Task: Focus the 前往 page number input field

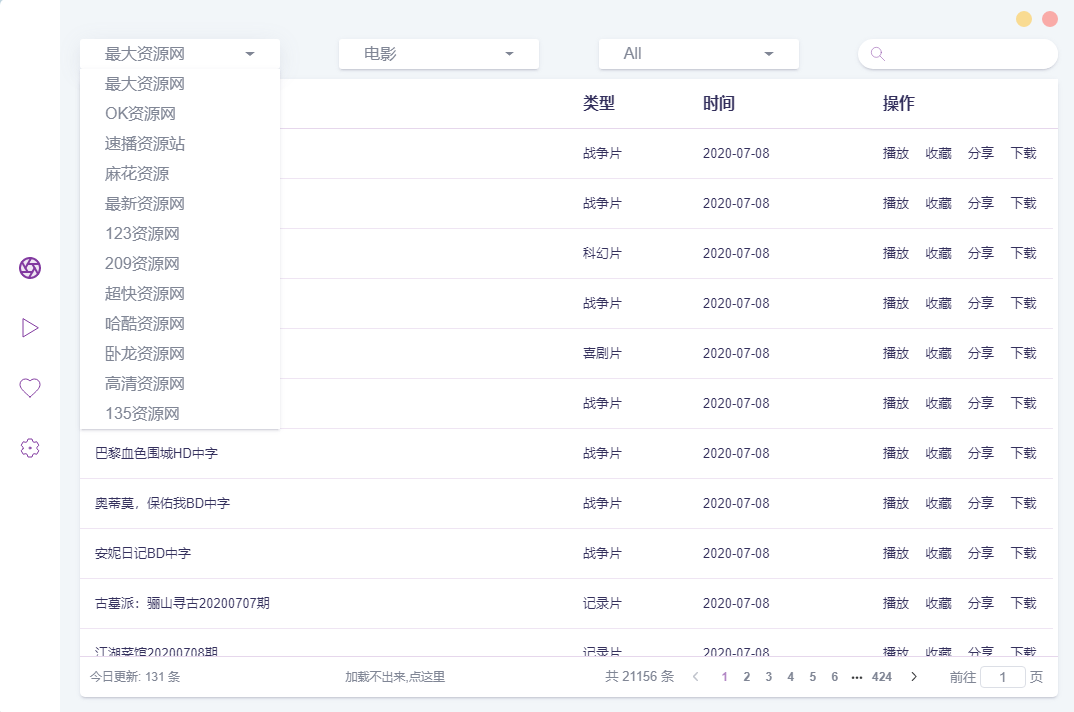Action: click(x=1002, y=677)
